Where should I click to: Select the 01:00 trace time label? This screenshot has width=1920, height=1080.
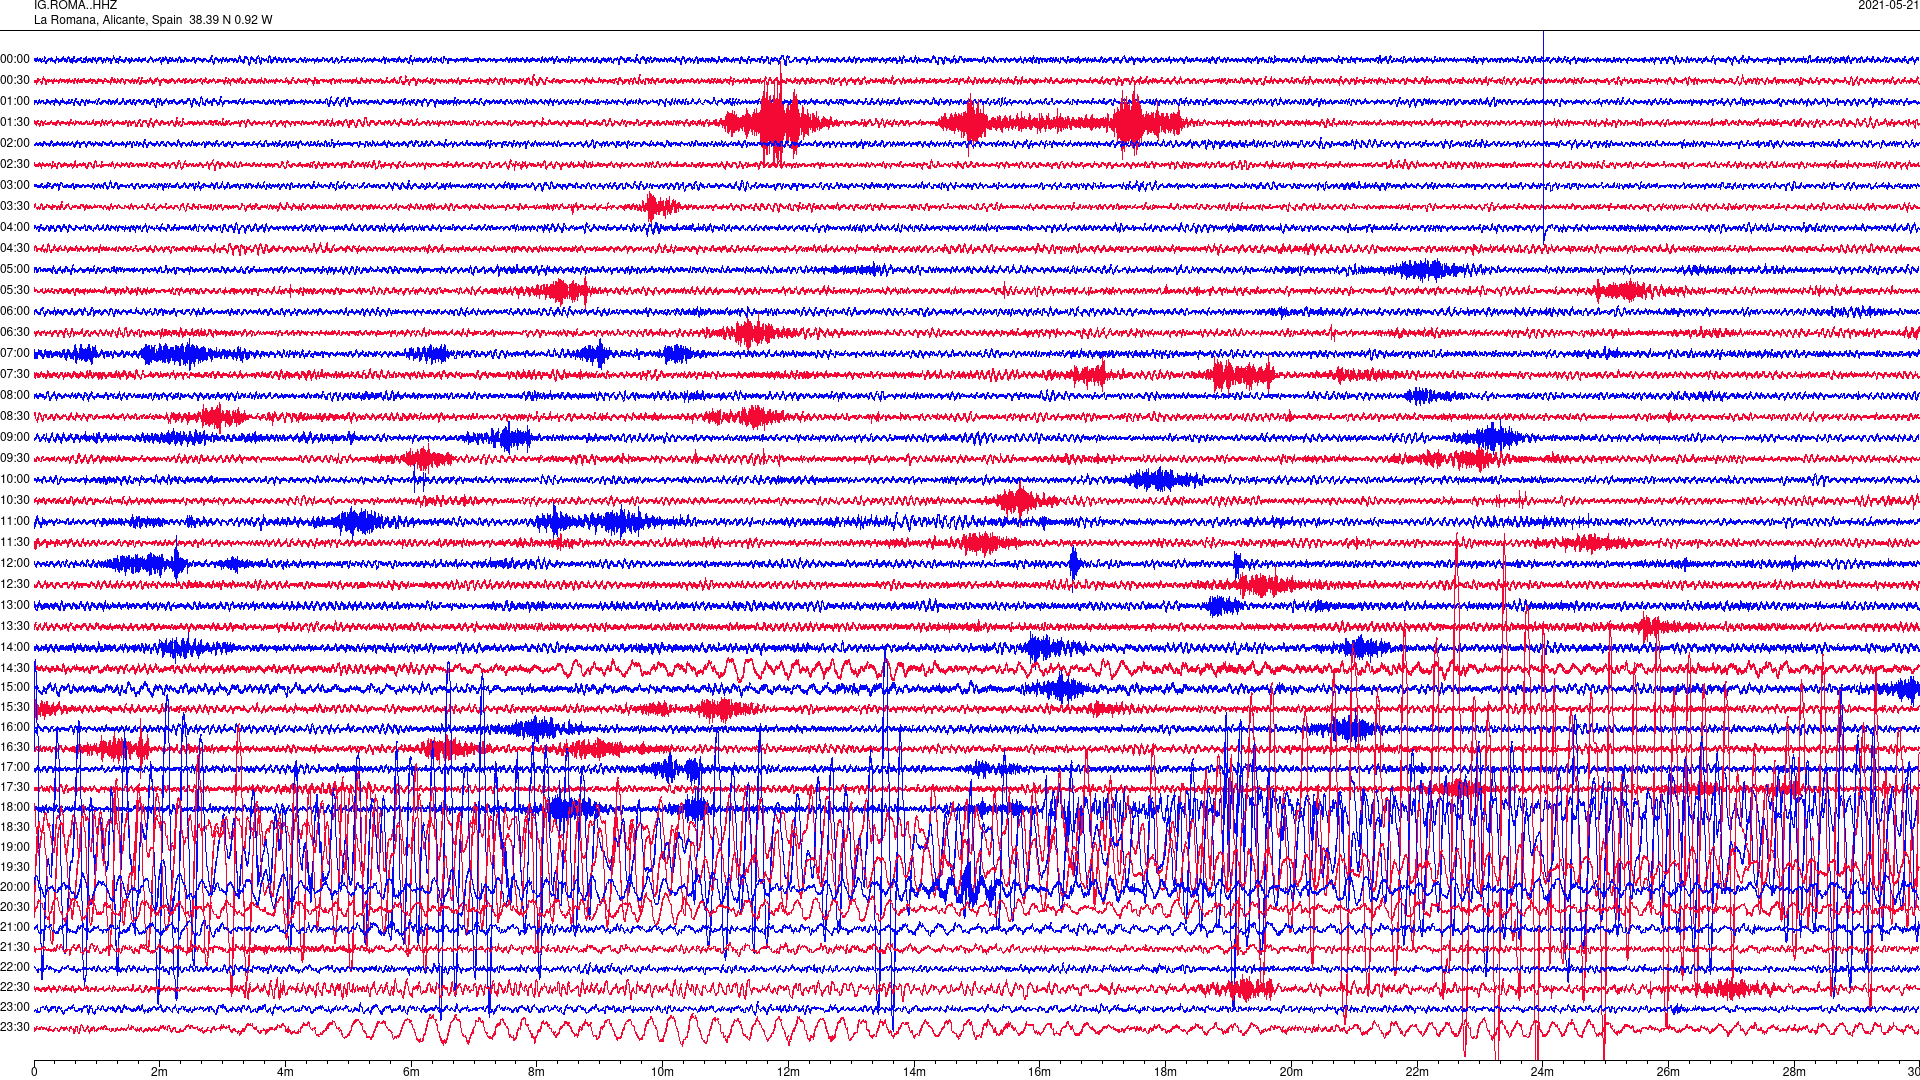(x=15, y=101)
